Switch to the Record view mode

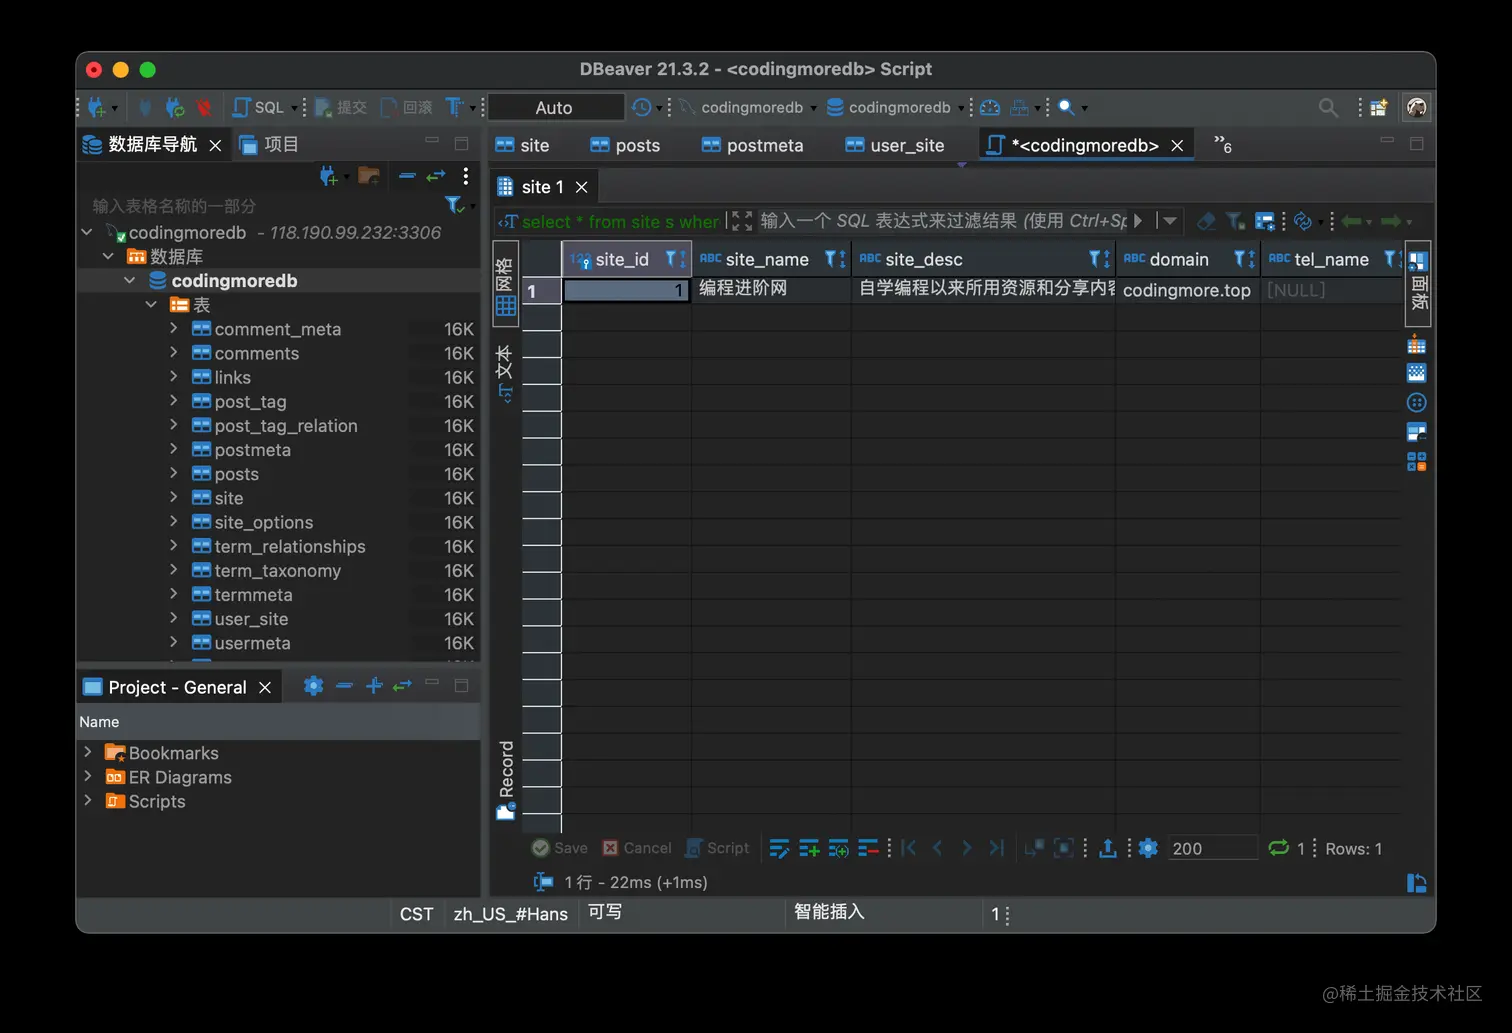click(x=506, y=780)
